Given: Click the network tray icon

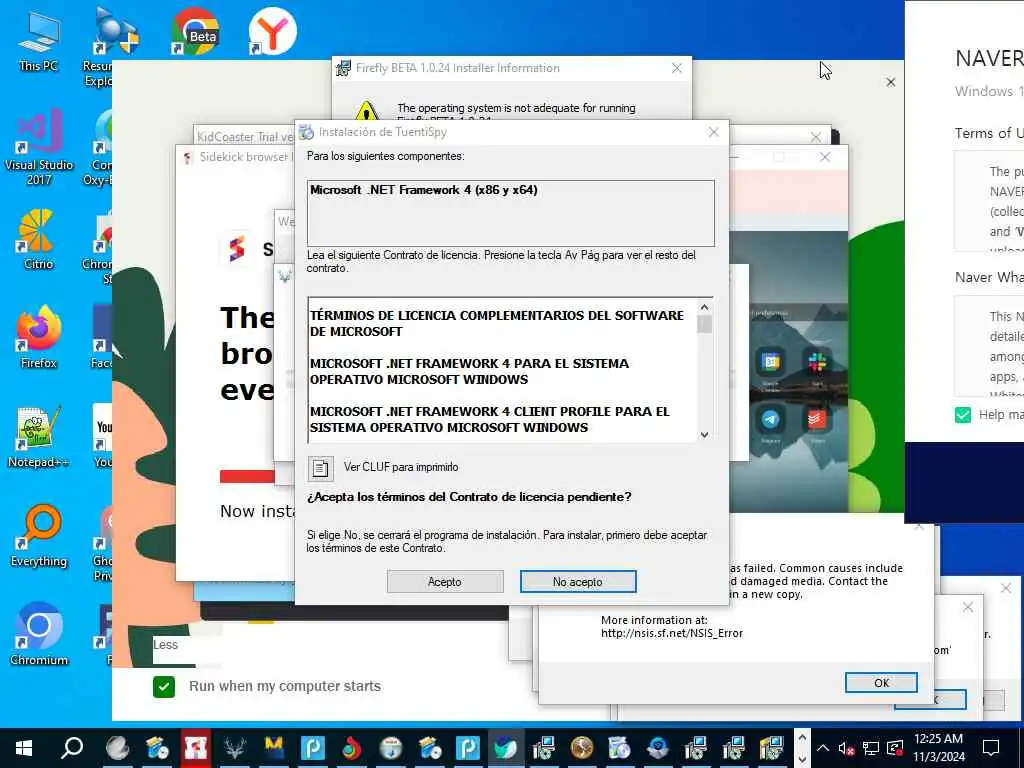Looking at the screenshot, I should coord(871,748).
